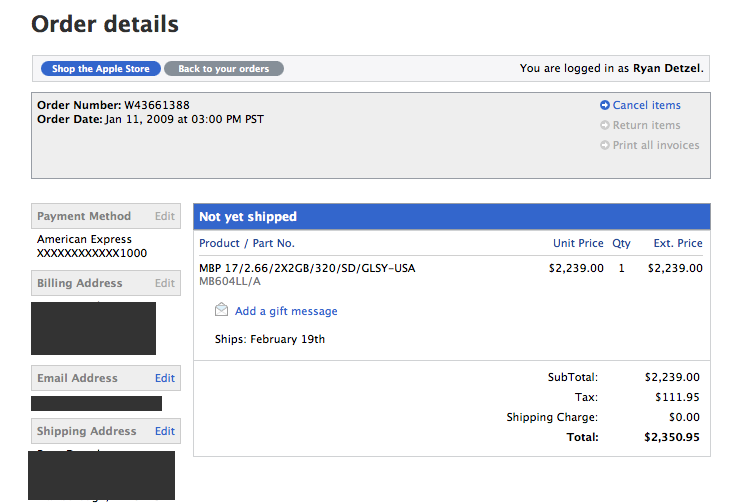Click the Qty column header
Viewport: 741px width, 504px height.
(621, 243)
